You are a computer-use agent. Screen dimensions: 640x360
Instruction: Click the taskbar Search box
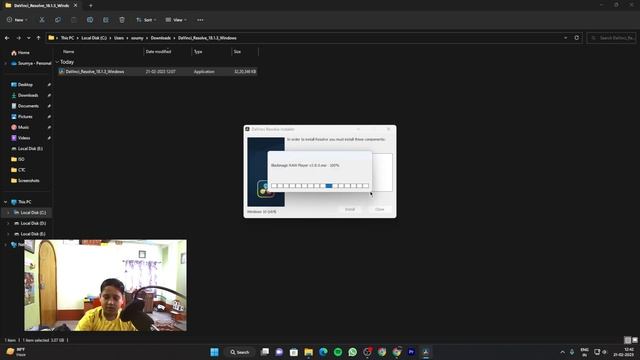tap(240, 352)
